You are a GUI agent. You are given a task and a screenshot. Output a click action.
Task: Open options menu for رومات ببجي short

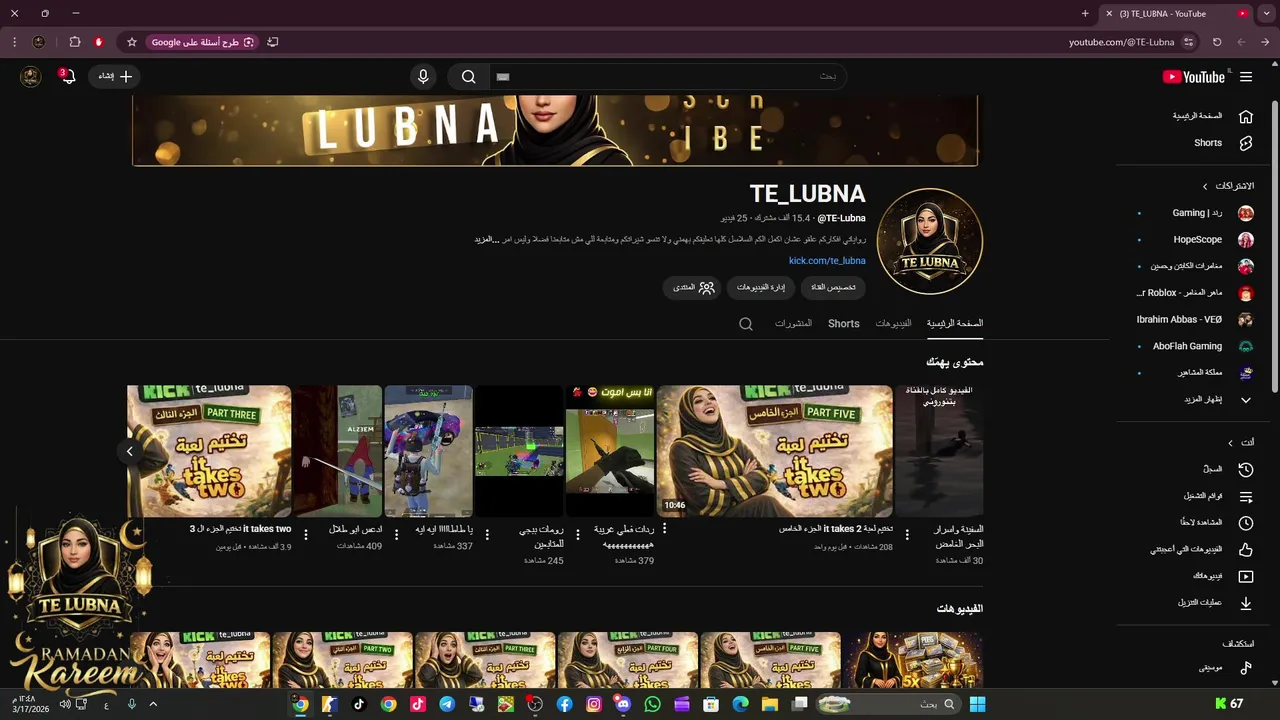[x=487, y=535]
